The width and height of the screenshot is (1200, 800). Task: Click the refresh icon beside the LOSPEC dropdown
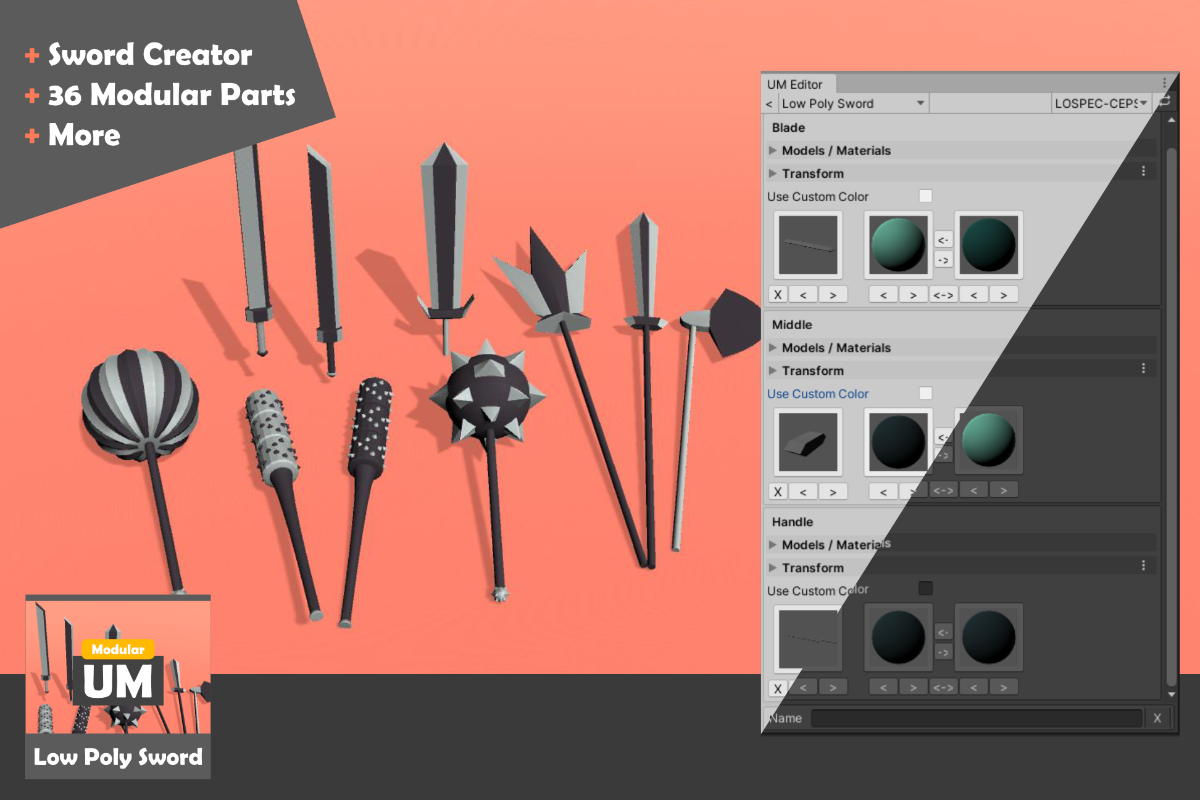(x=1164, y=102)
